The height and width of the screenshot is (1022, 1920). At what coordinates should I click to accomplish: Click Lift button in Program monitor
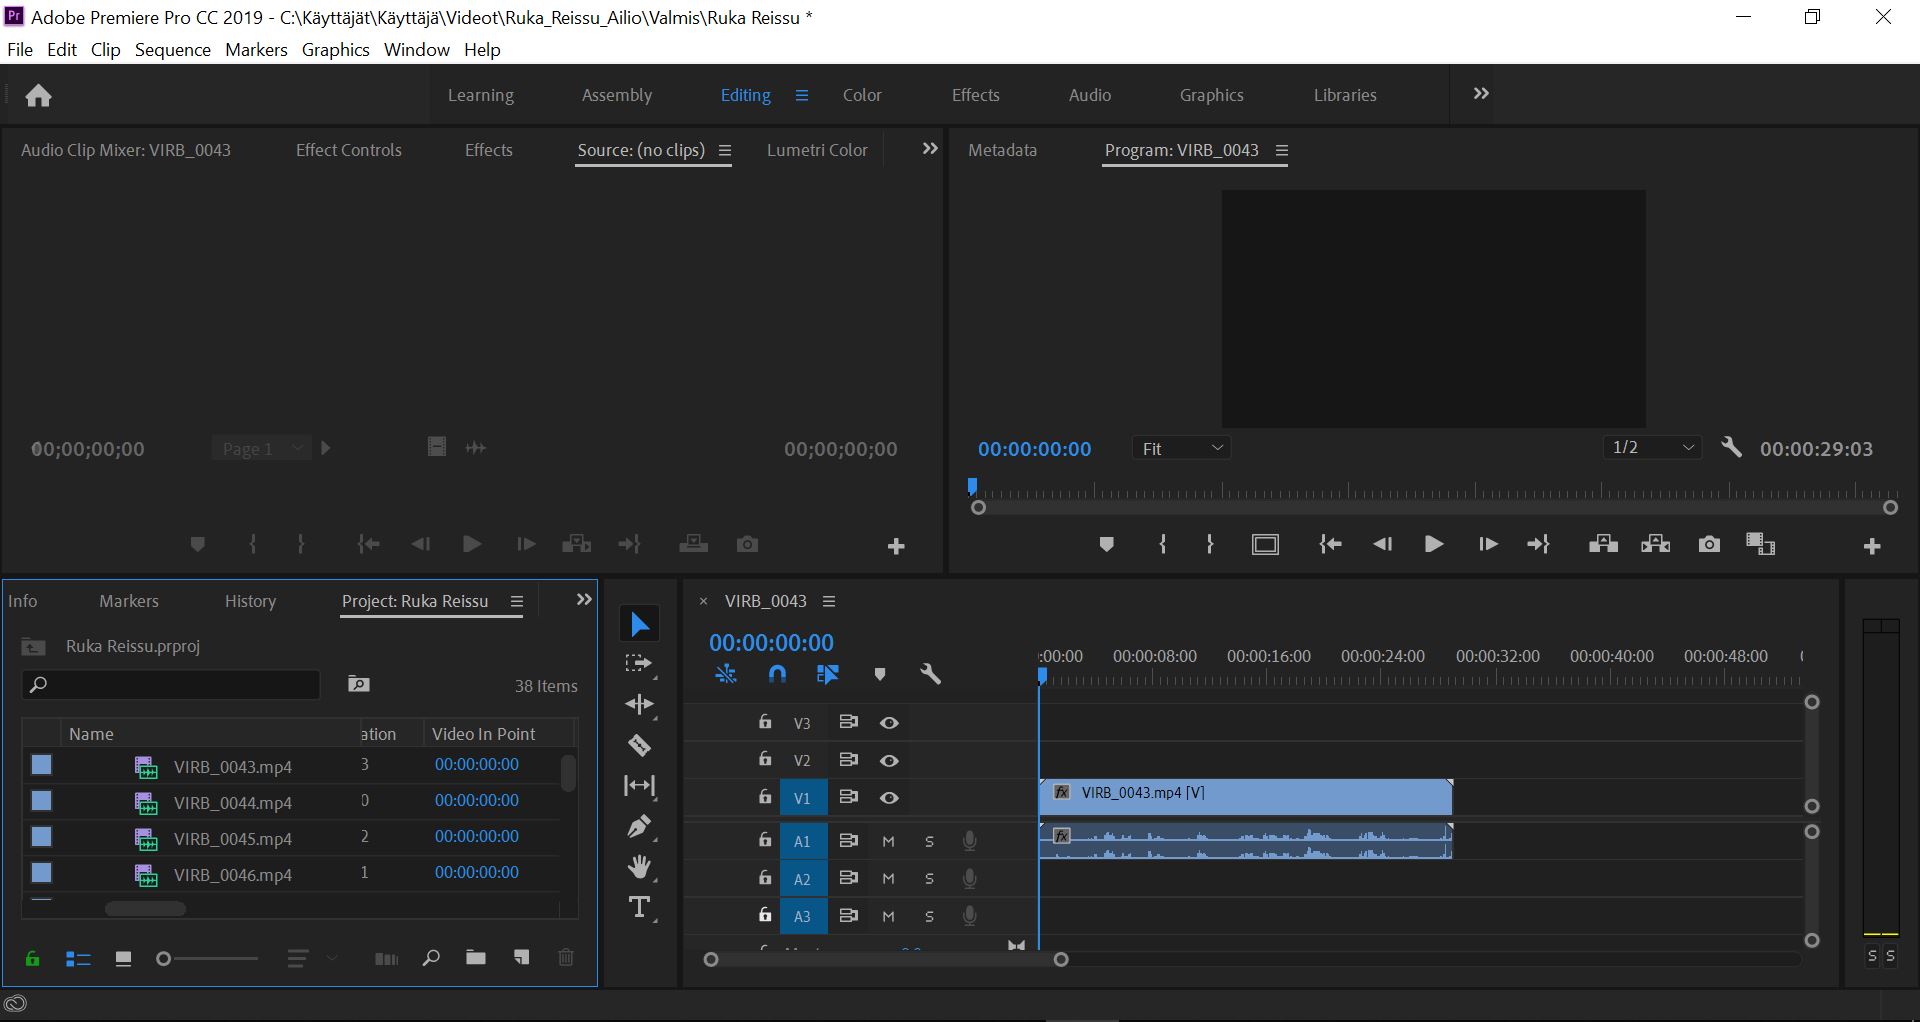click(1603, 544)
